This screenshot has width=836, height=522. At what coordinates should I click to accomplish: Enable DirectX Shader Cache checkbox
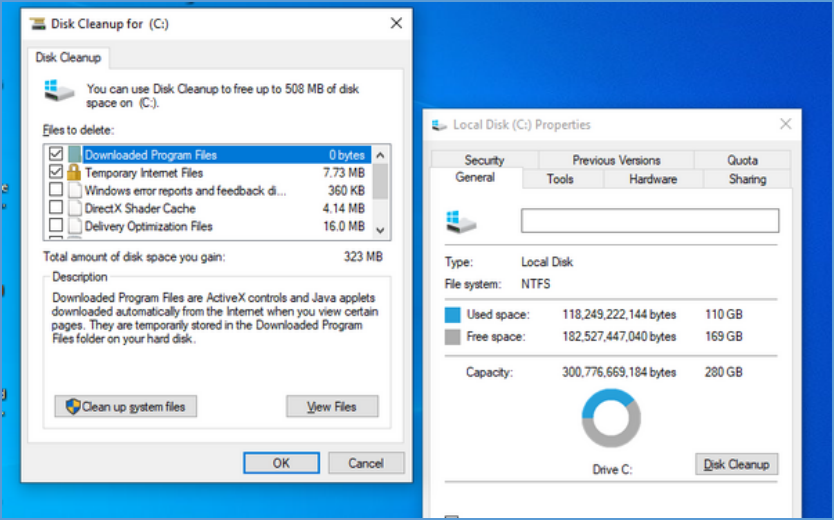tap(55, 207)
